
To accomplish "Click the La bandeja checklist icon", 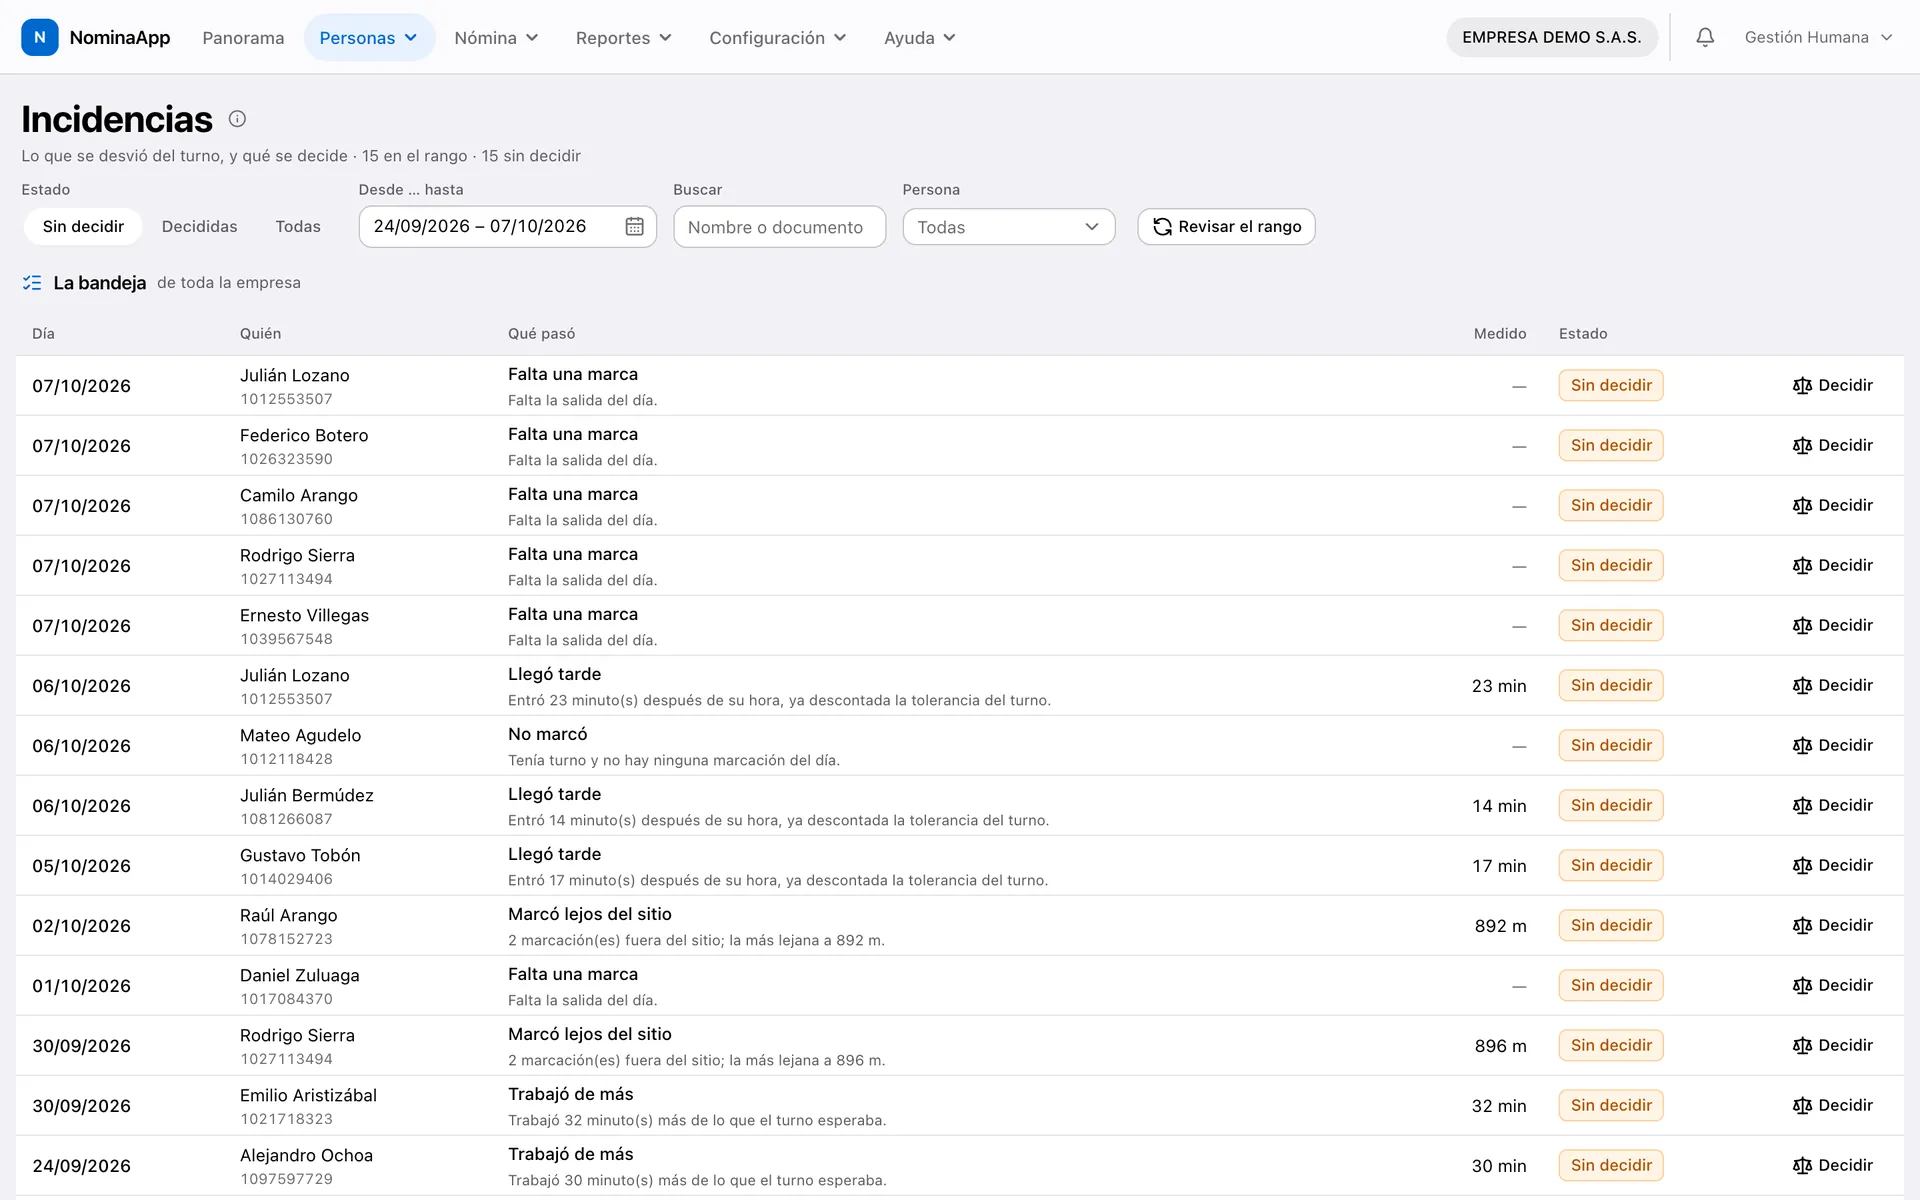I will [32, 283].
